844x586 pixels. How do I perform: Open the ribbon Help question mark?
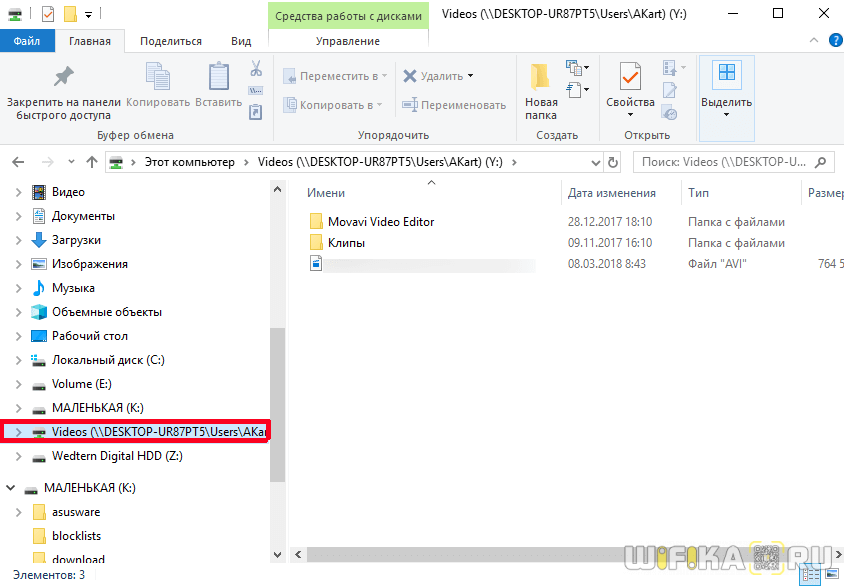832,41
